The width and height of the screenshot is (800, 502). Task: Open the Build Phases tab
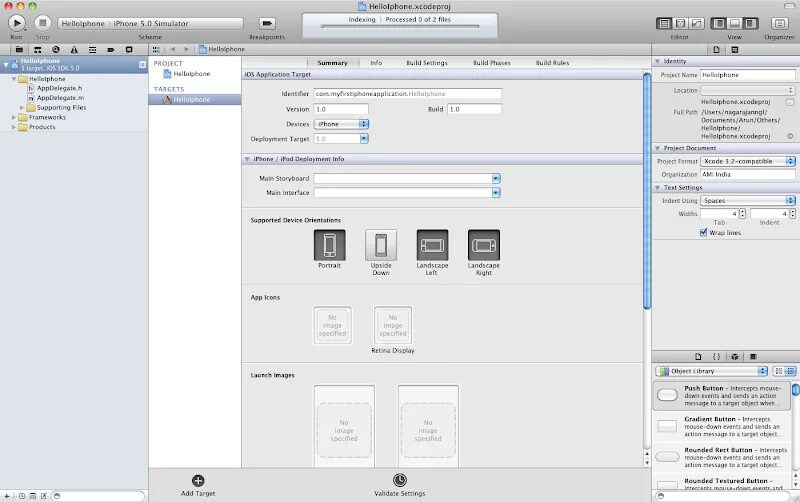[491, 63]
